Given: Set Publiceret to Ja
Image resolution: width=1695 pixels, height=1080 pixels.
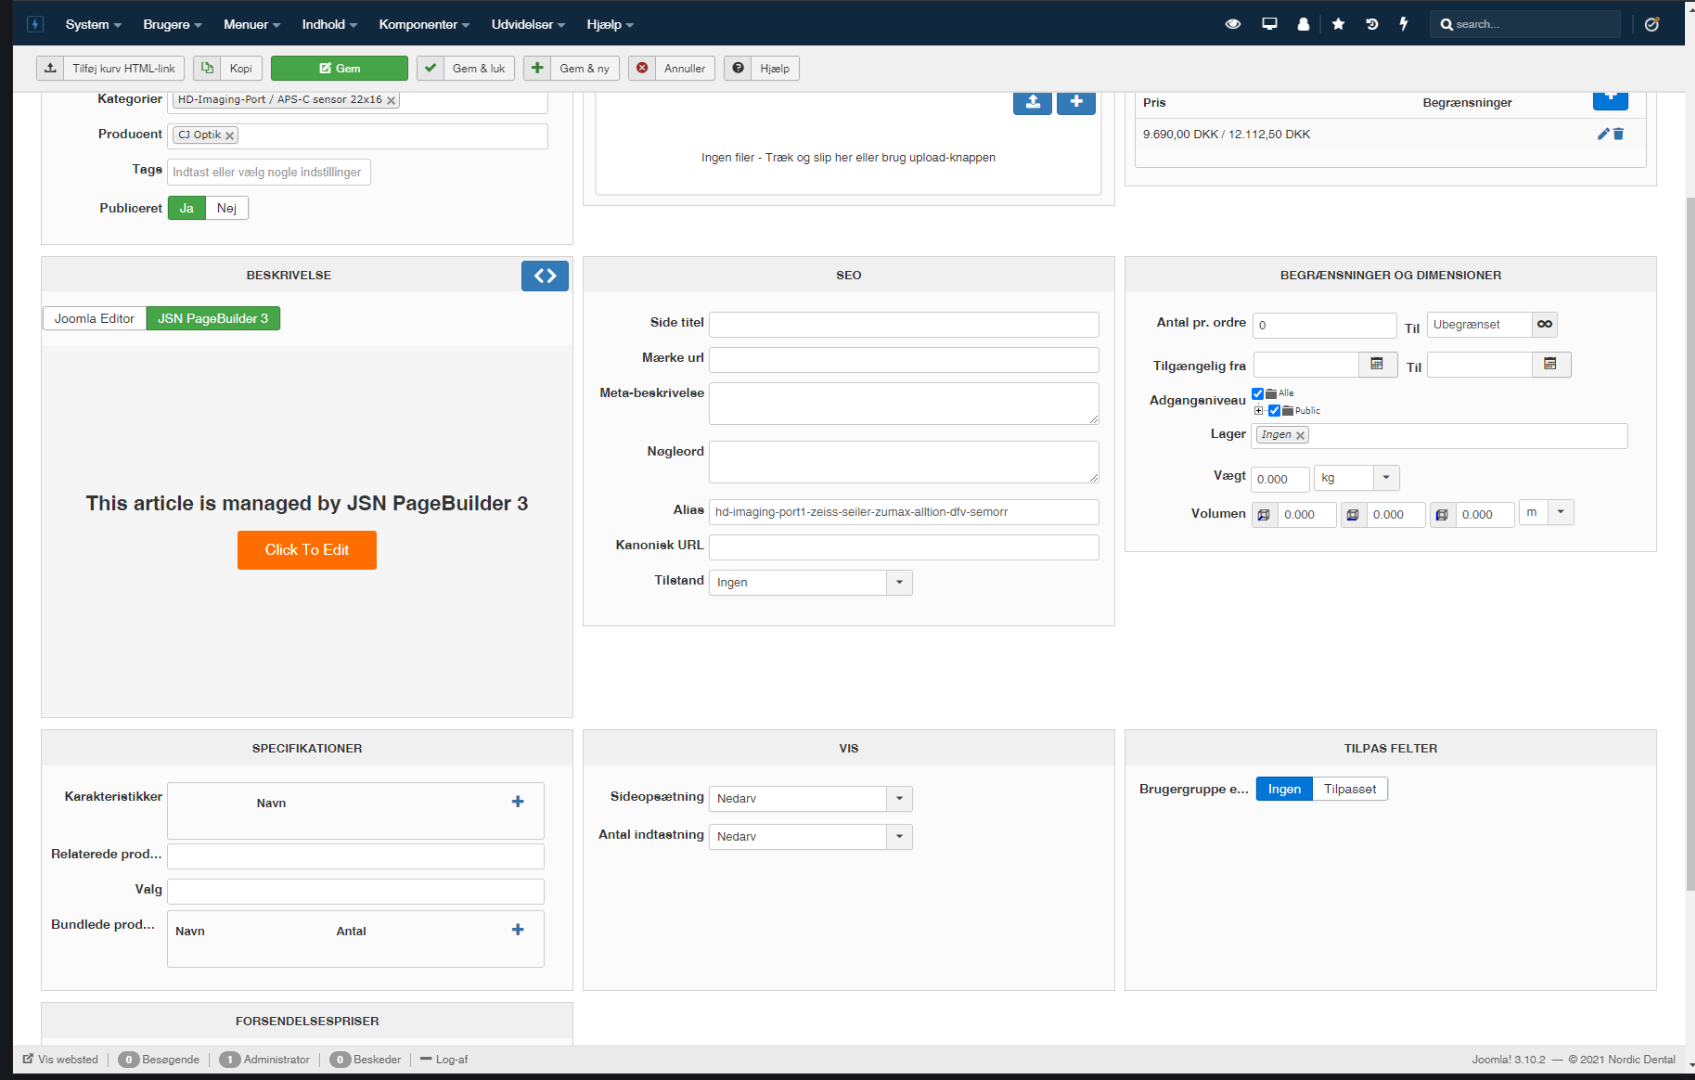Looking at the screenshot, I should (186, 208).
